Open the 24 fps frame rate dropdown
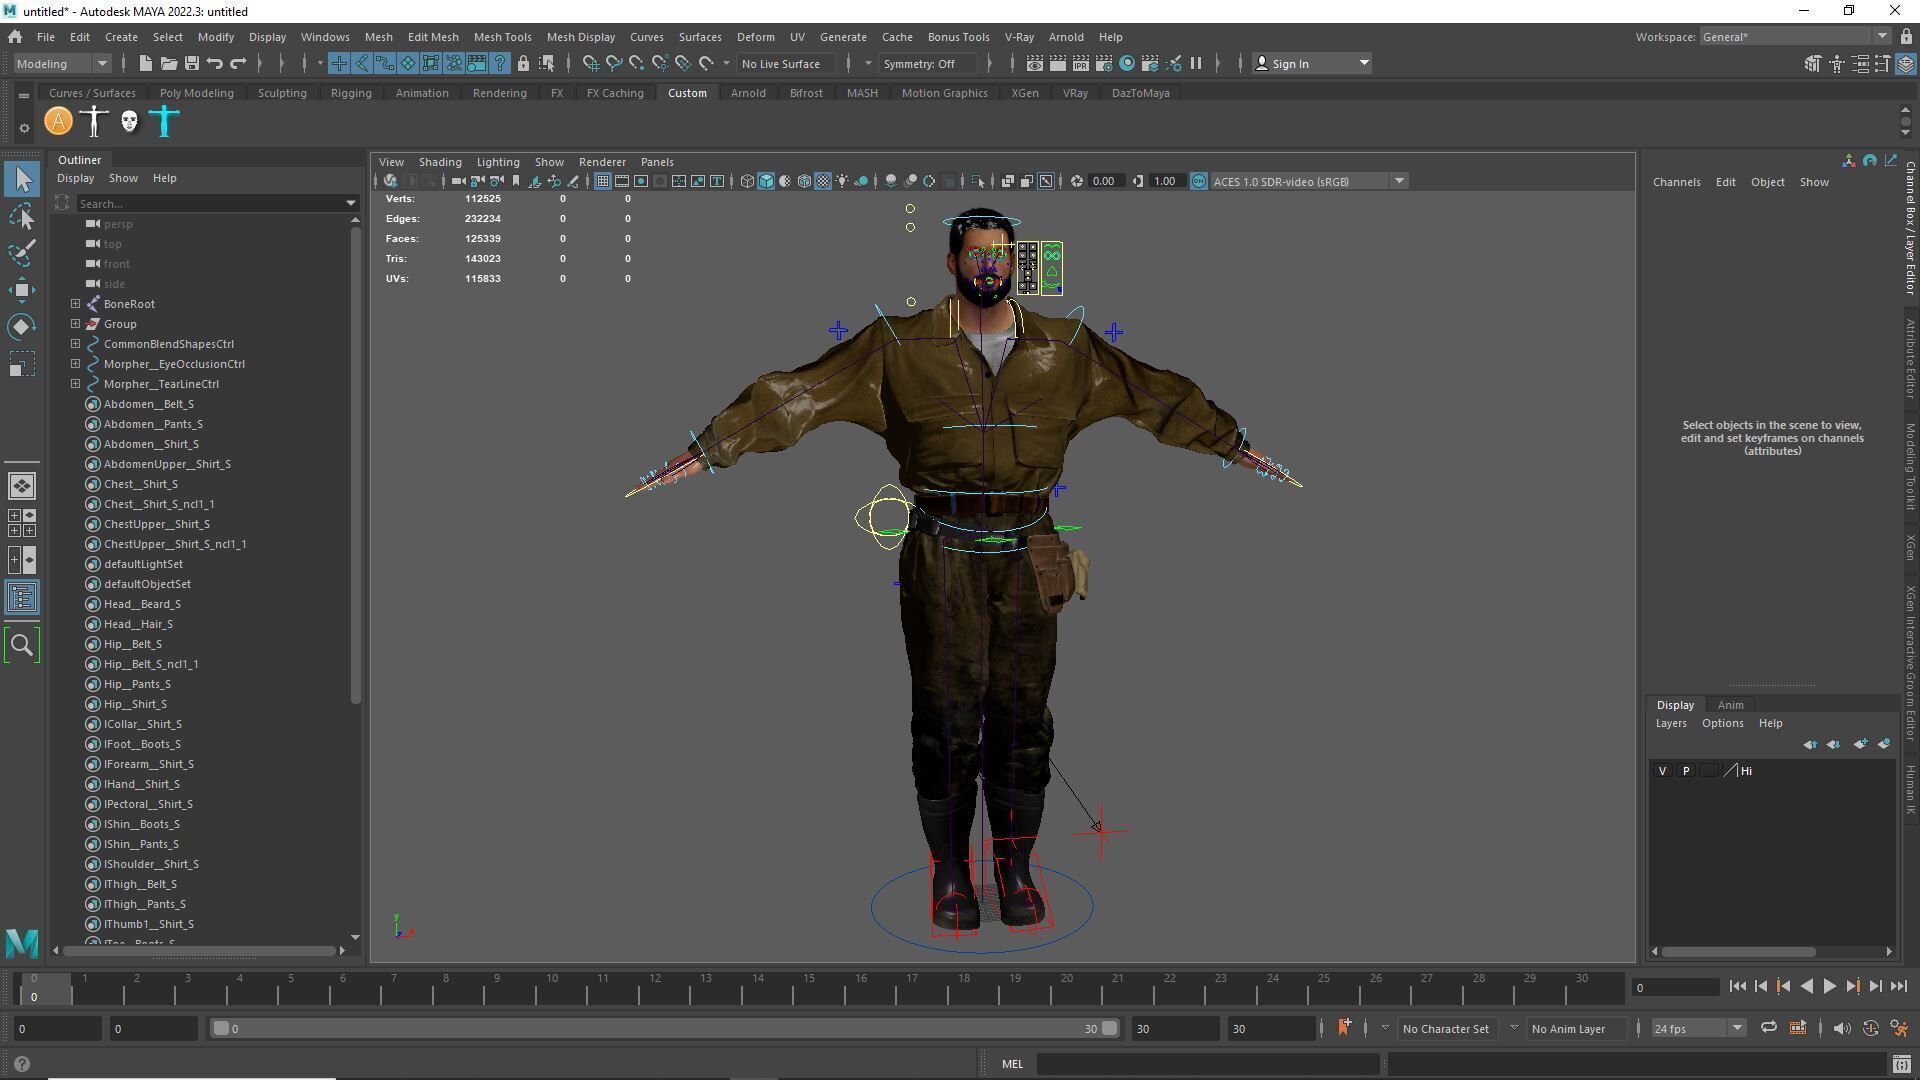This screenshot has width=1920, height=1080. 1698,1029
